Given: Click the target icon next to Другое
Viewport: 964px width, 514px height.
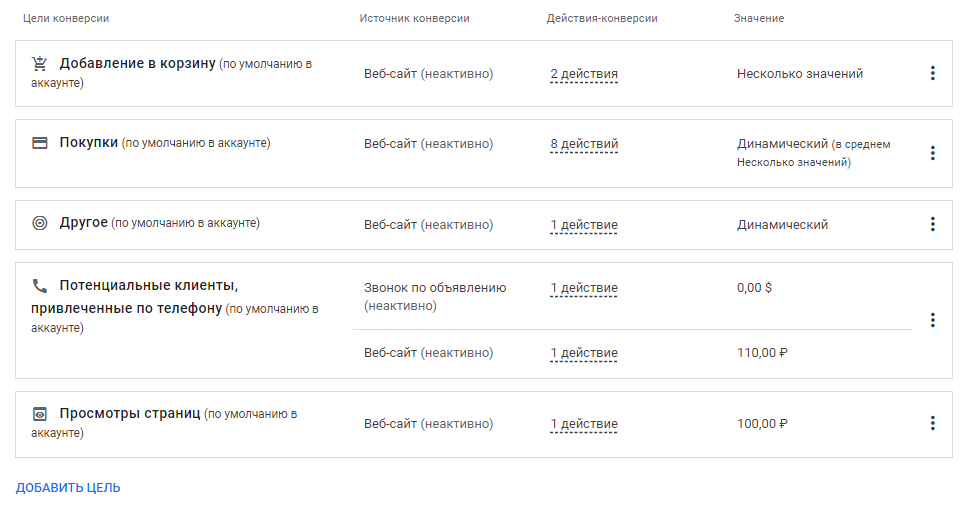Looking at the screenshot, I should [x=40, y=223].
